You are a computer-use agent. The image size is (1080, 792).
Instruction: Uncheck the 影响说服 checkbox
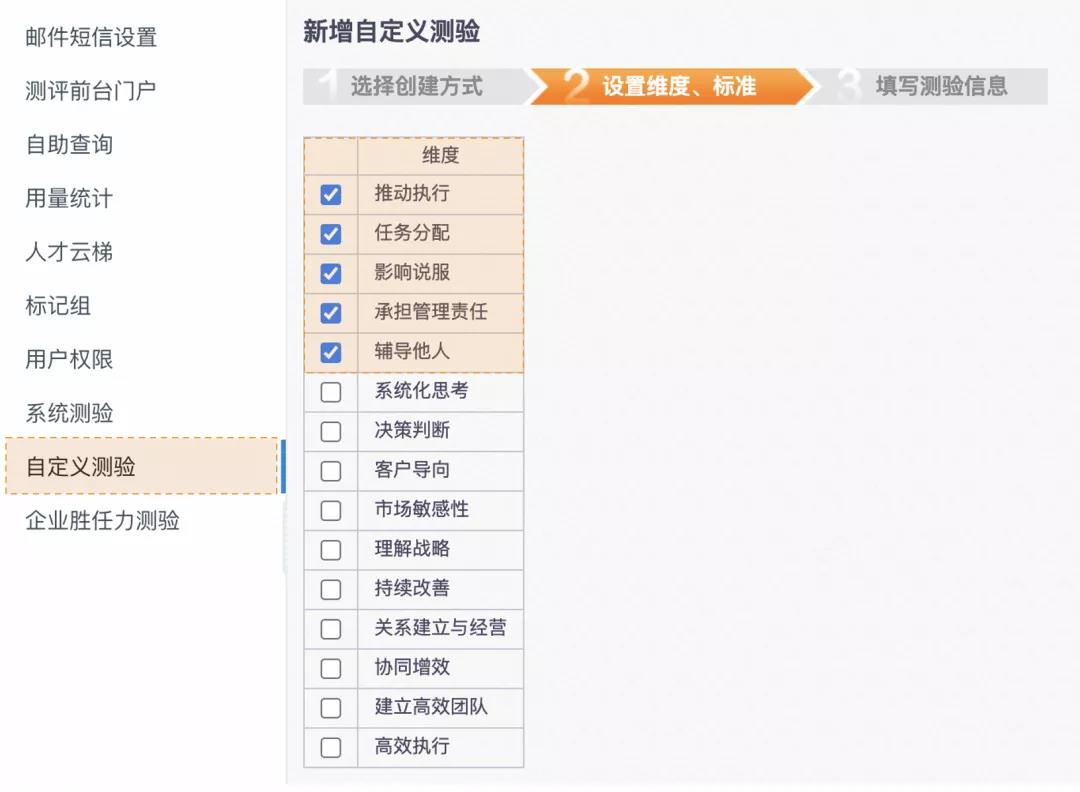tap(331, 273)
